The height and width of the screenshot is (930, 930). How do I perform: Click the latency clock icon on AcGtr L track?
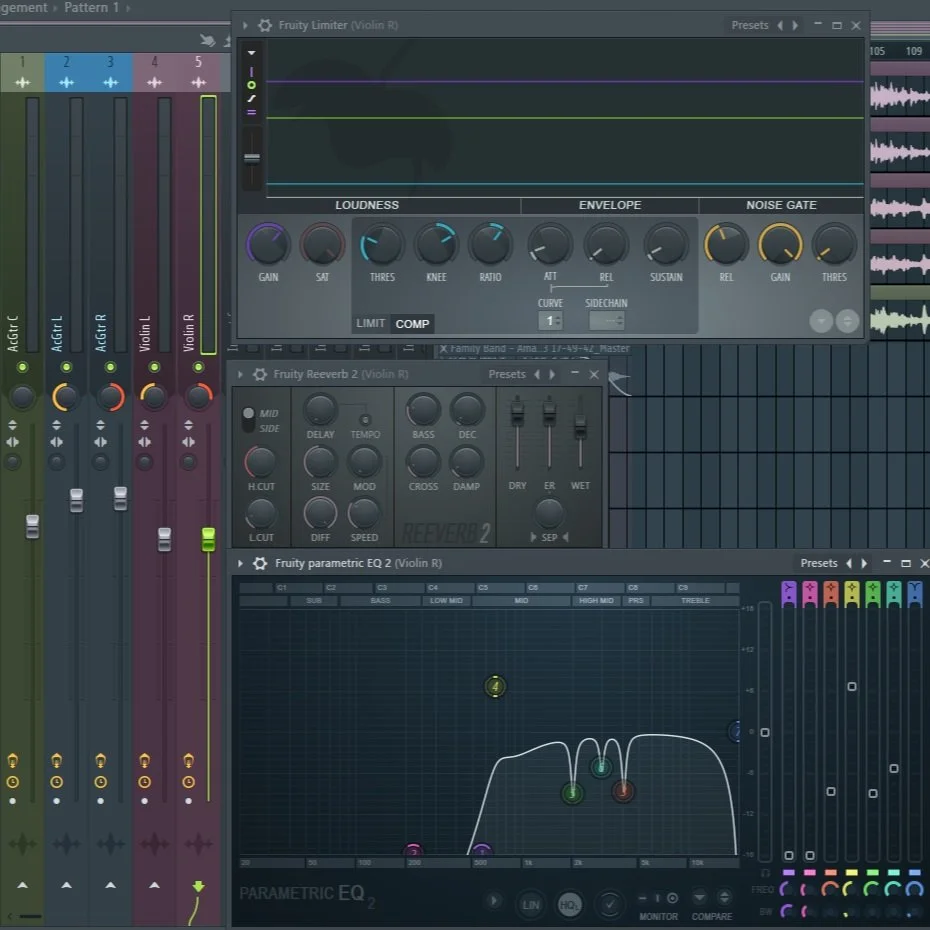click(56, 782)
